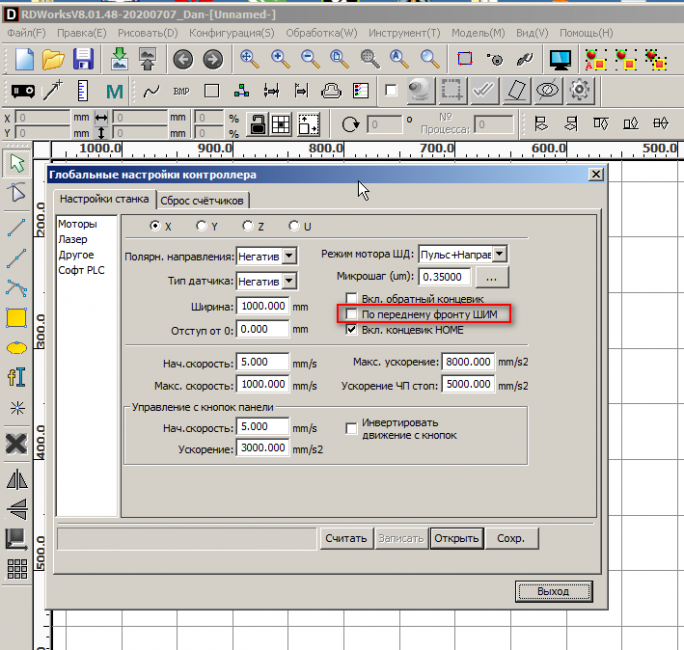The image size is (684, 650).
Task: Click the teal M icon in toolbar
Action: pos(113,91)
